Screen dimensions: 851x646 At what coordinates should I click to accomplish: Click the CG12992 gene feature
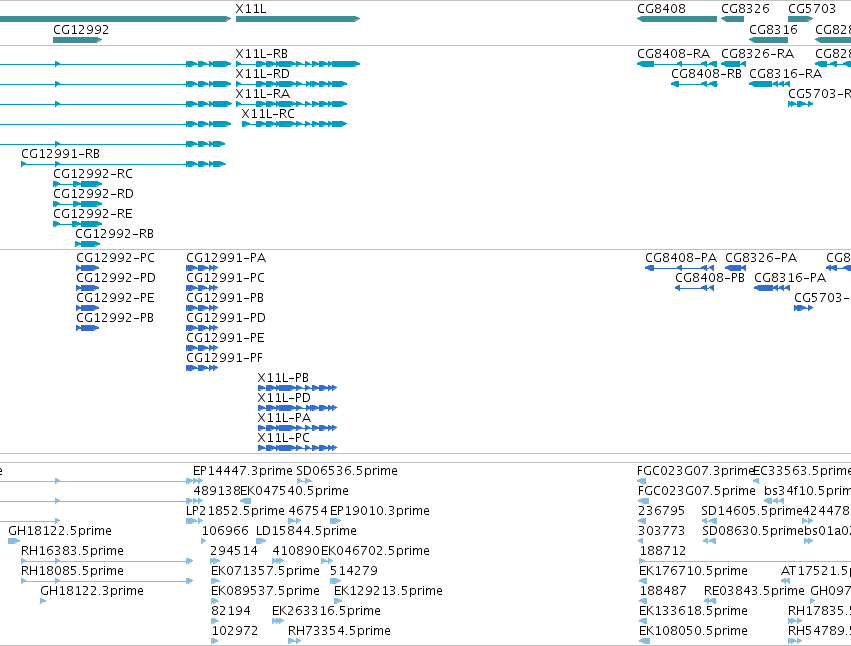click(x=78, y=40)
